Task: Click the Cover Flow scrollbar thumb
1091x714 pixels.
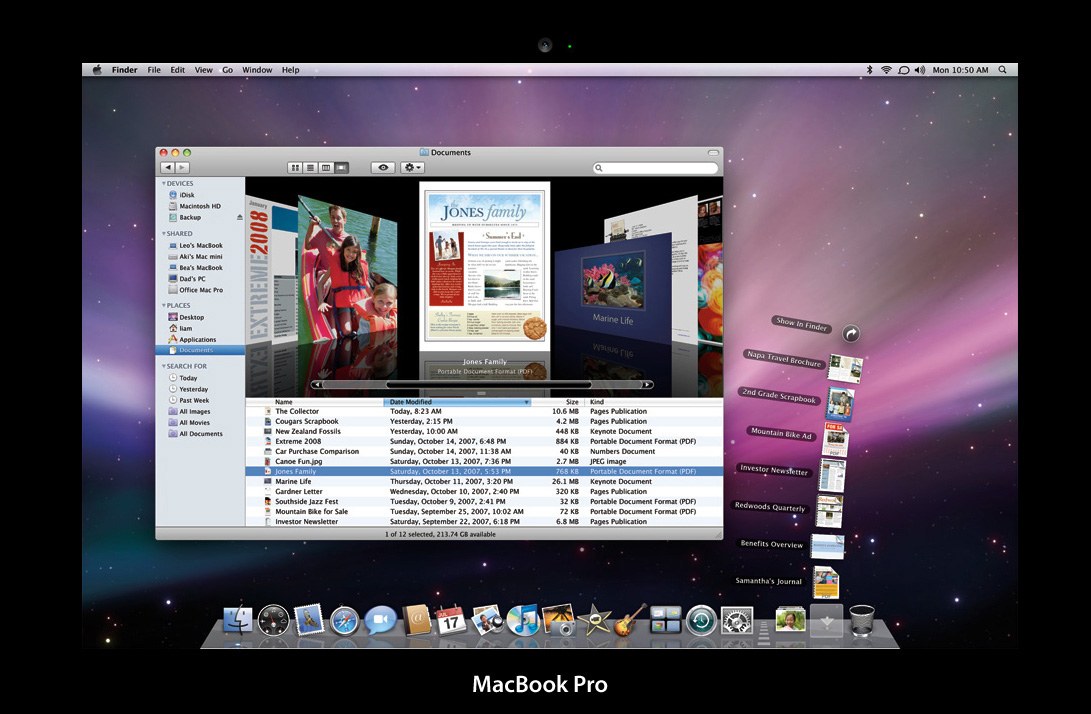Action: pos(488,384)
